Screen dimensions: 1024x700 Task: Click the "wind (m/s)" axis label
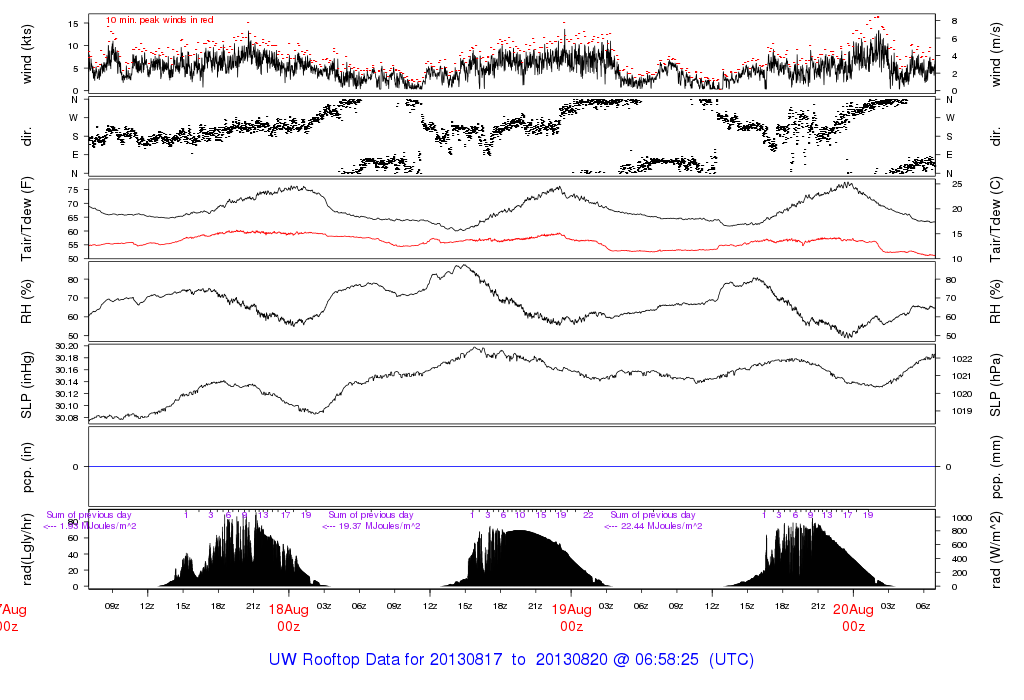996,55
